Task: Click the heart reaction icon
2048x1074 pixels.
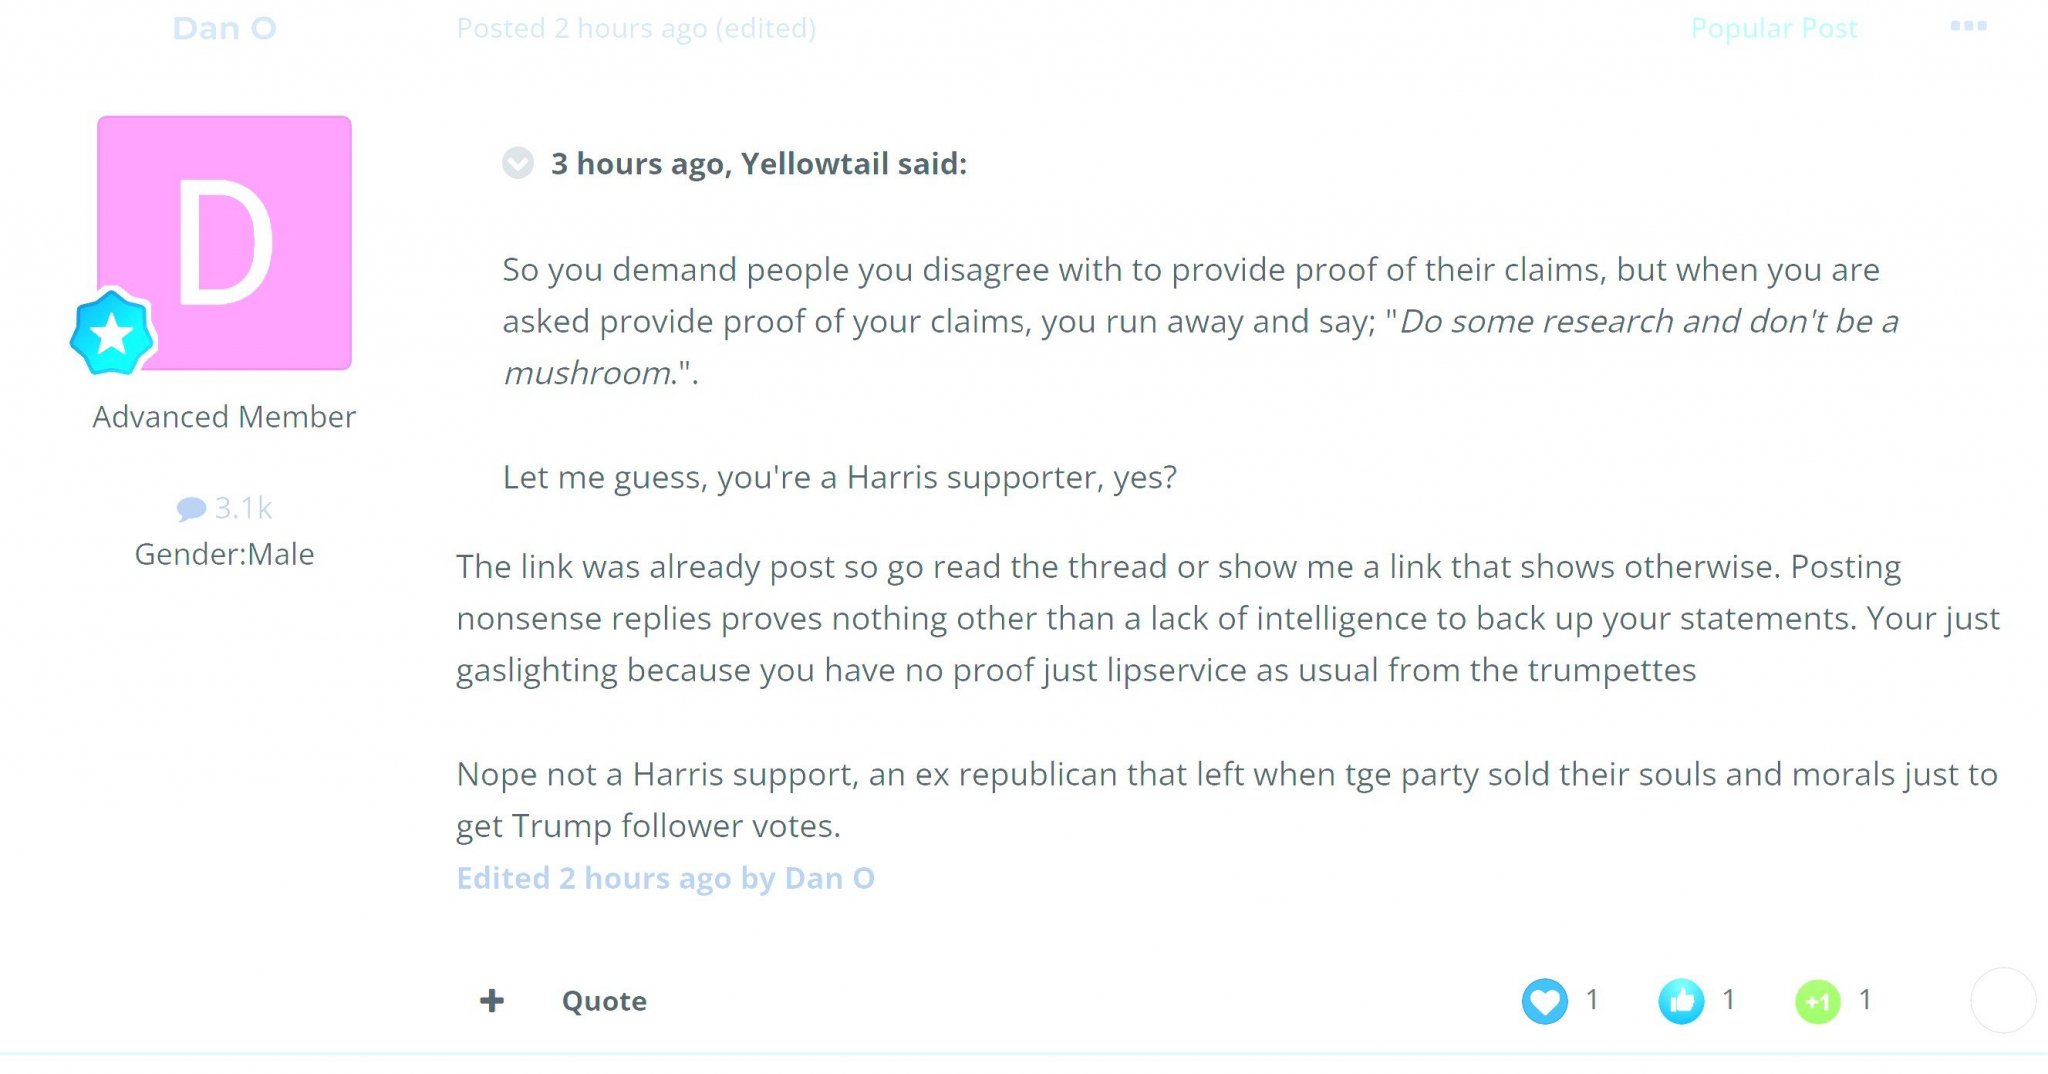Action: coord(1545,1000)
